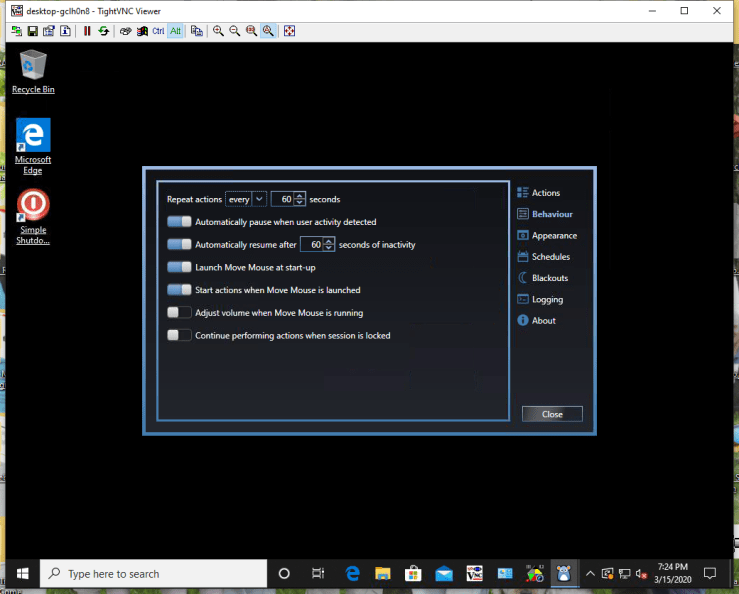Toggle TightVNC full-screen mode
Screen dimensions: 739x594
pyautogui.click(x=290, y=31)
